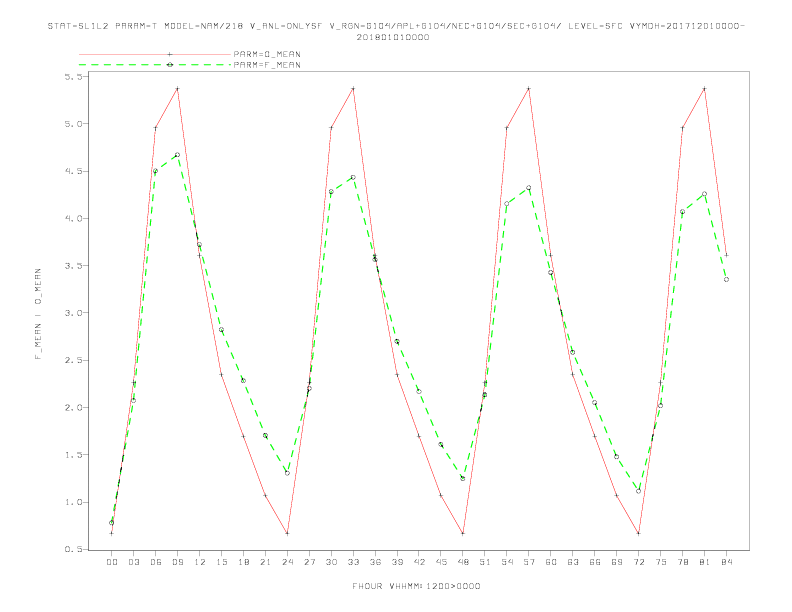The image size is (792, 612).
Task: Click the 24 forecast hour tick label
Action: click(287, 562)
